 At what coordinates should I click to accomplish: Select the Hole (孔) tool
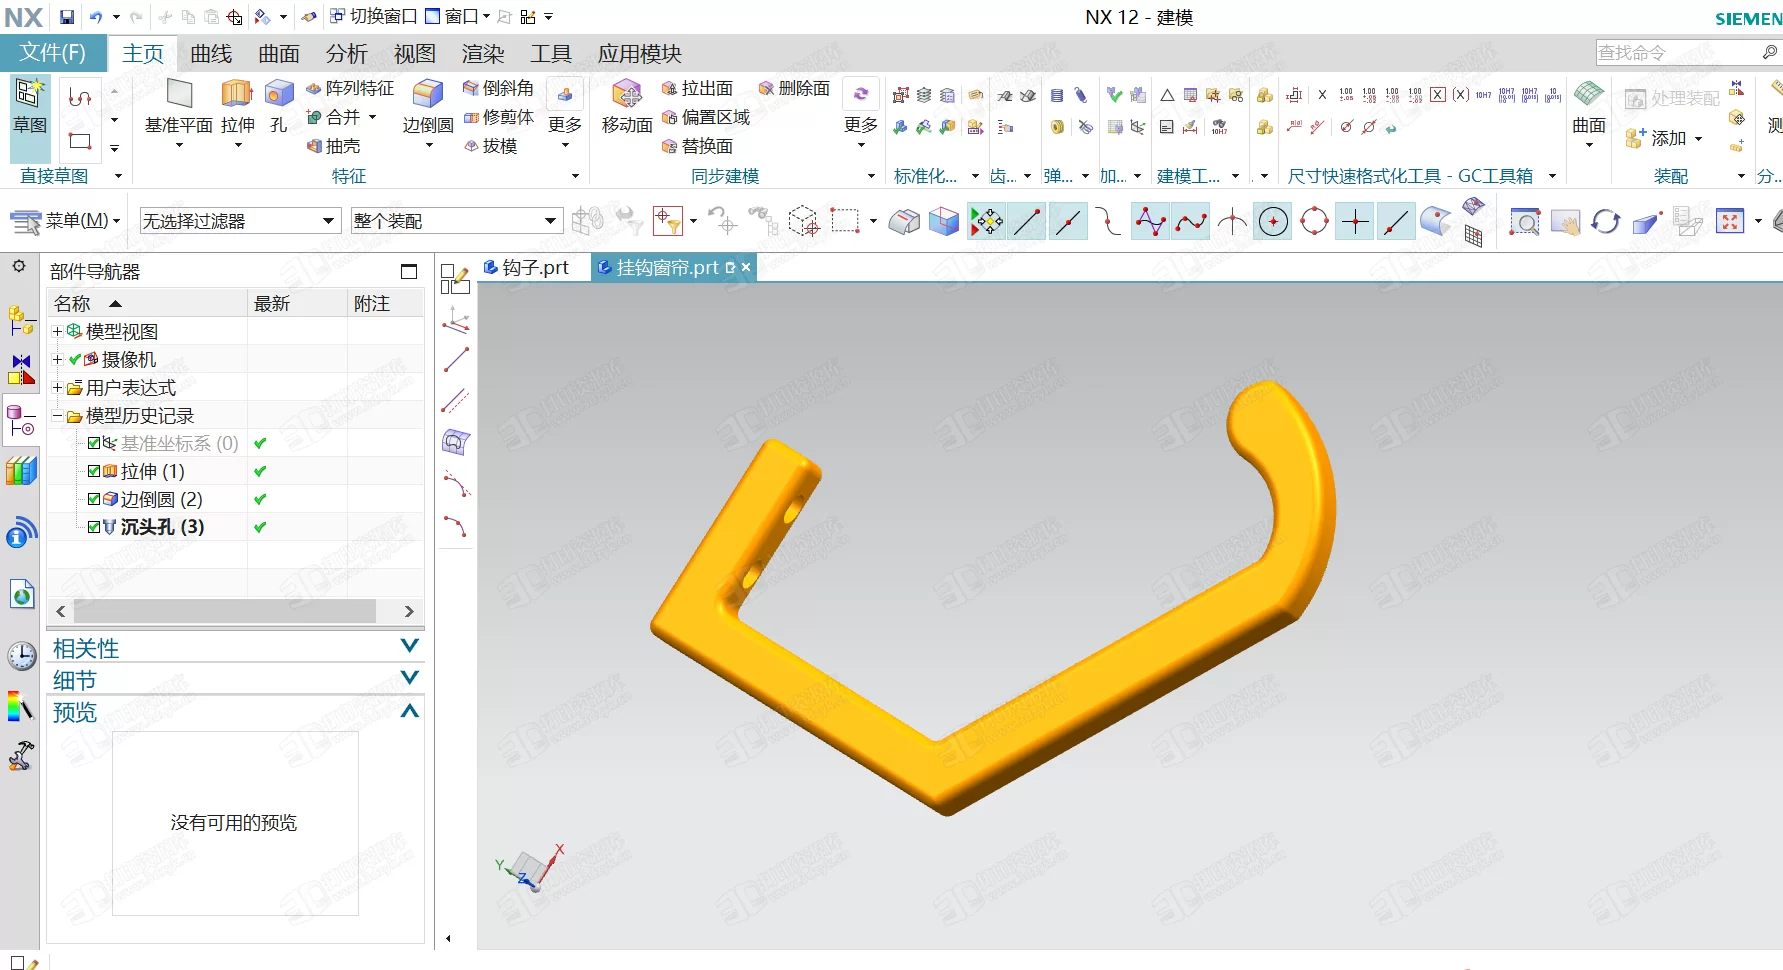(279, 107)
